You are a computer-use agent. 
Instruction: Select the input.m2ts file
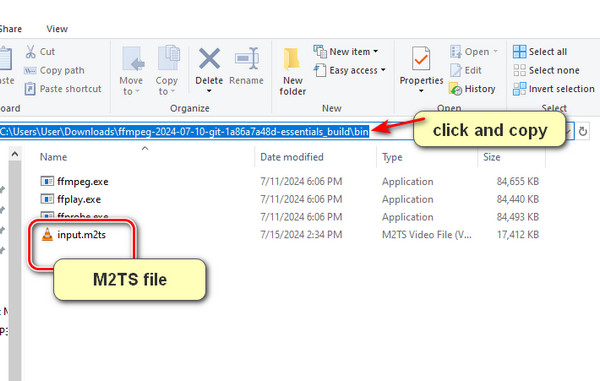[81, 234]
